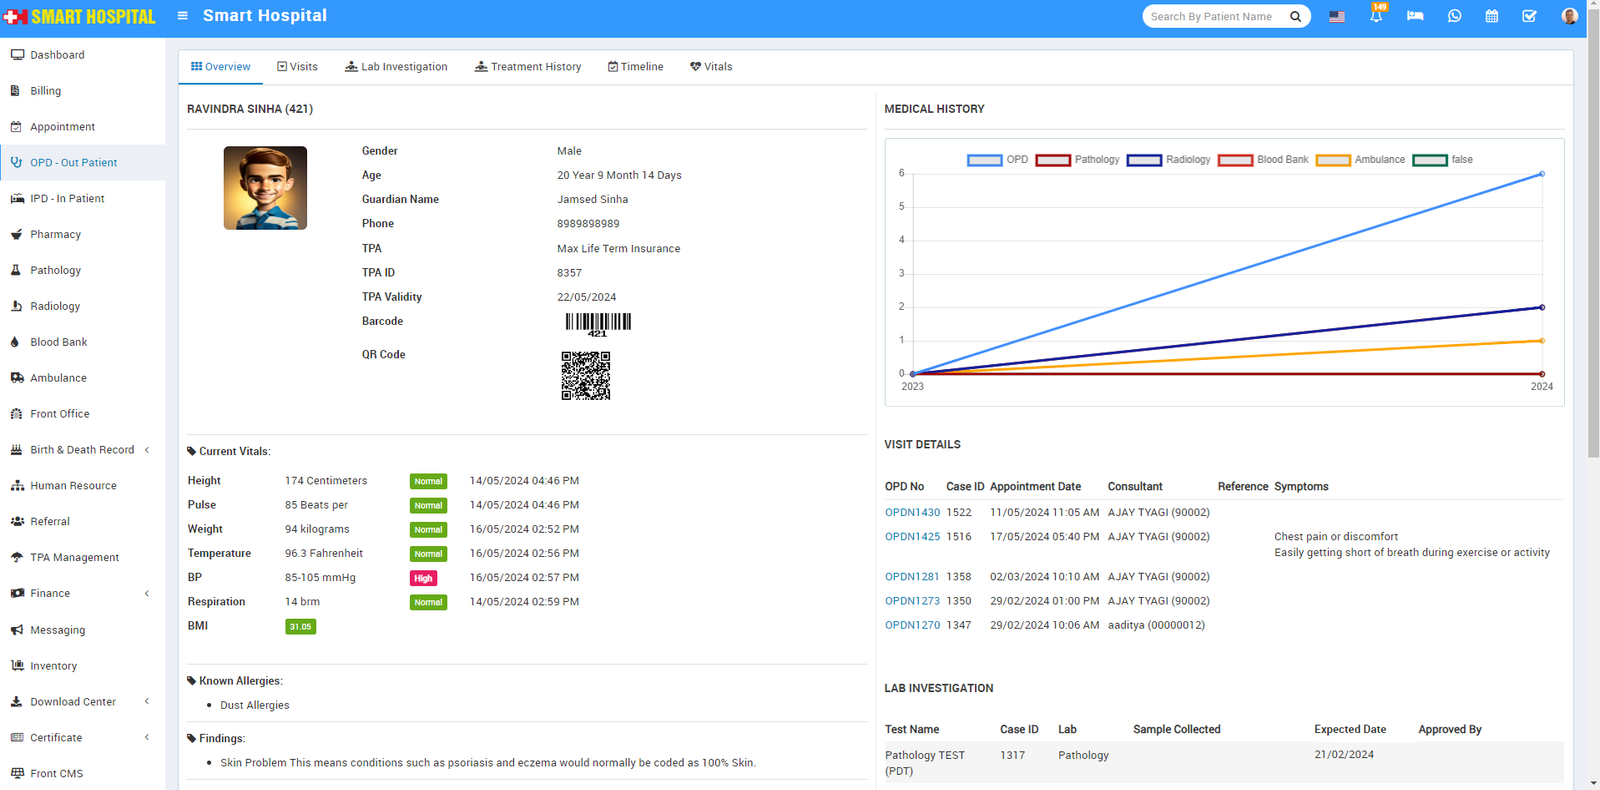Open the calendar icon in top bar
The height and width of the screenshot is (790, 1600).
(x=1491, y=16)
